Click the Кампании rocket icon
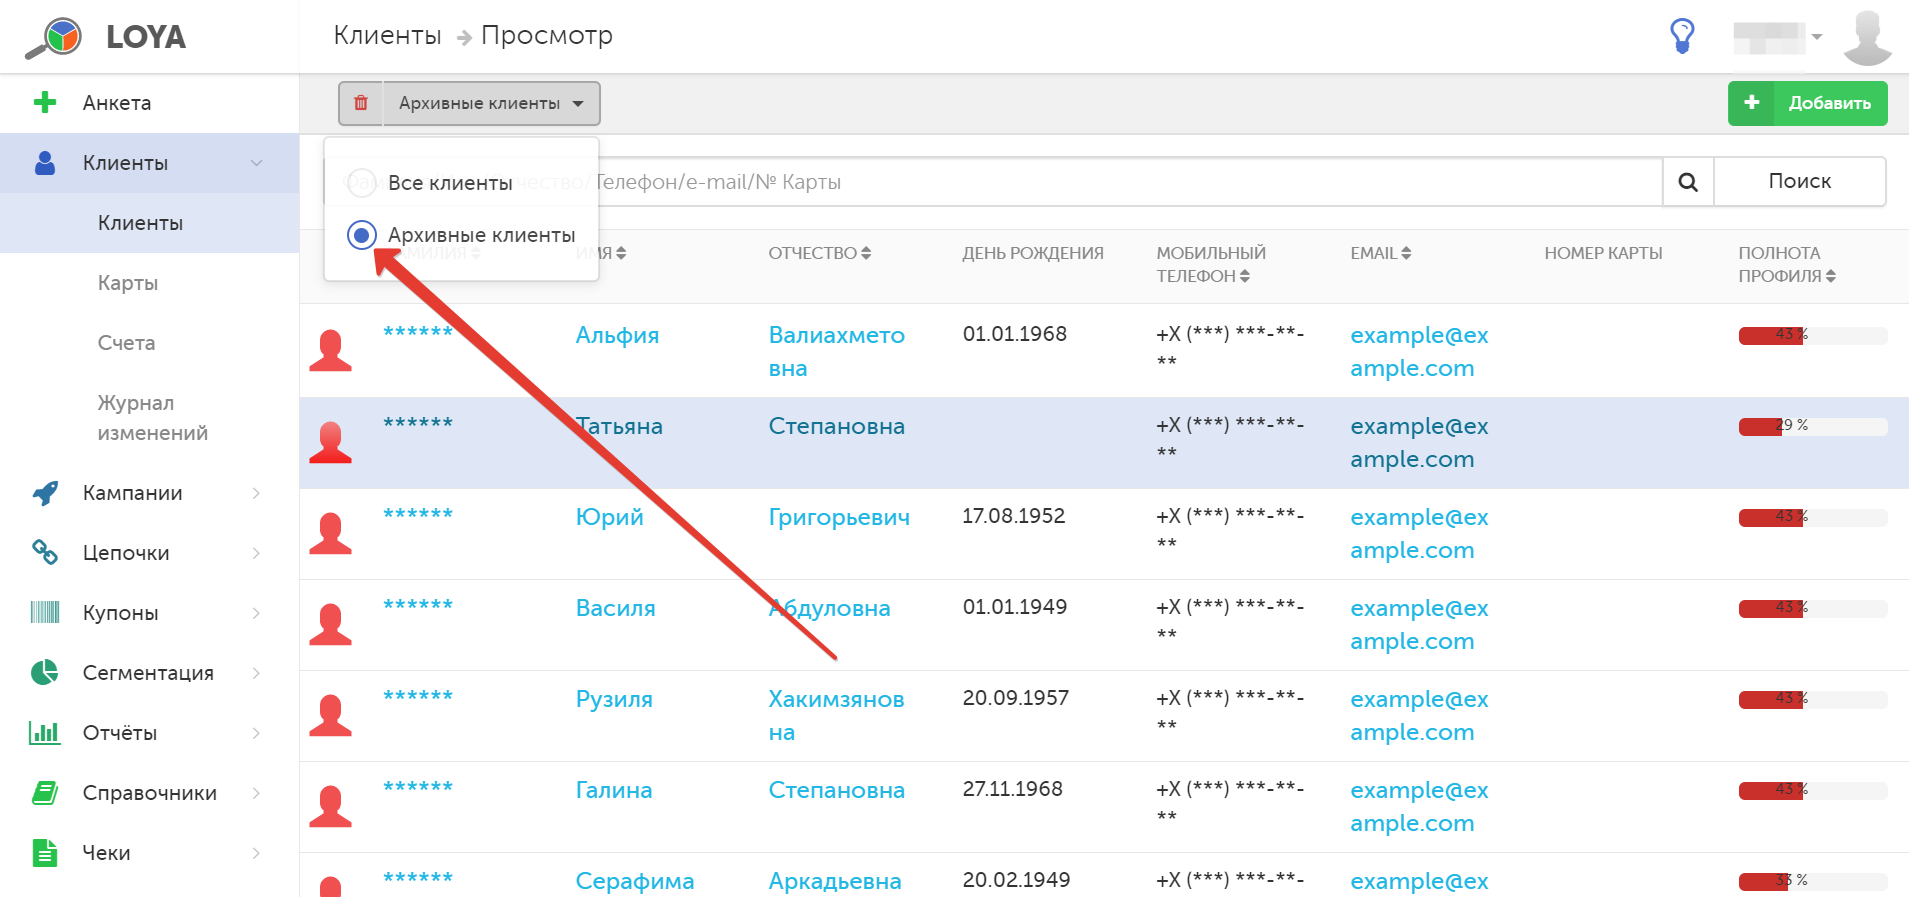1909x897 pixels. pyautogui.click(x=45, y=493)
